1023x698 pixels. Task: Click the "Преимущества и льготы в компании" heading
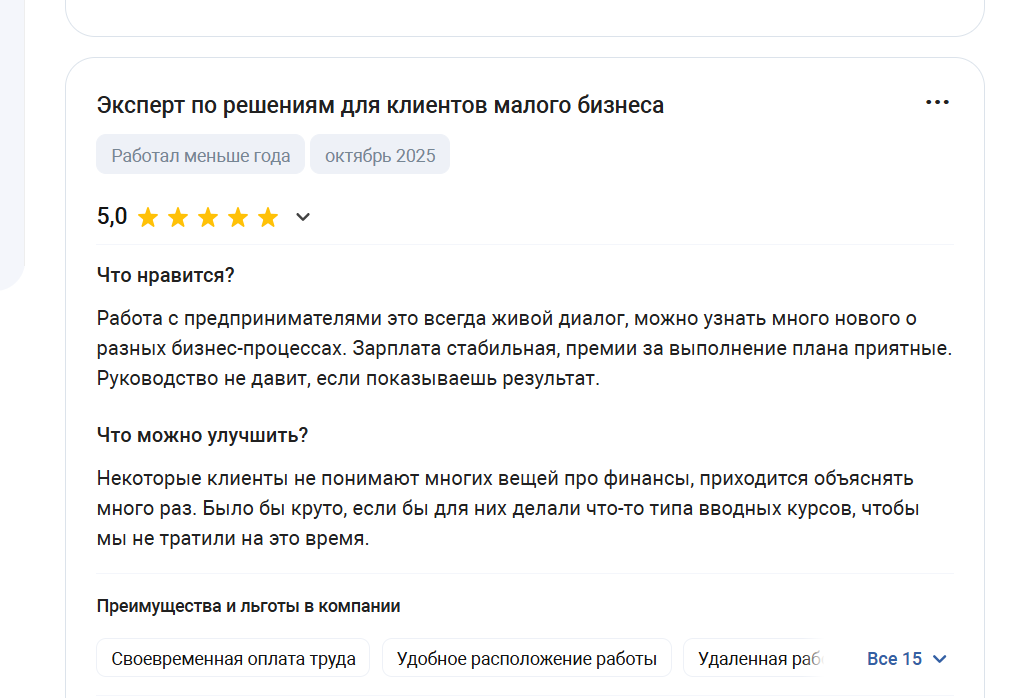pyautogui.click(x=249, y=606)
